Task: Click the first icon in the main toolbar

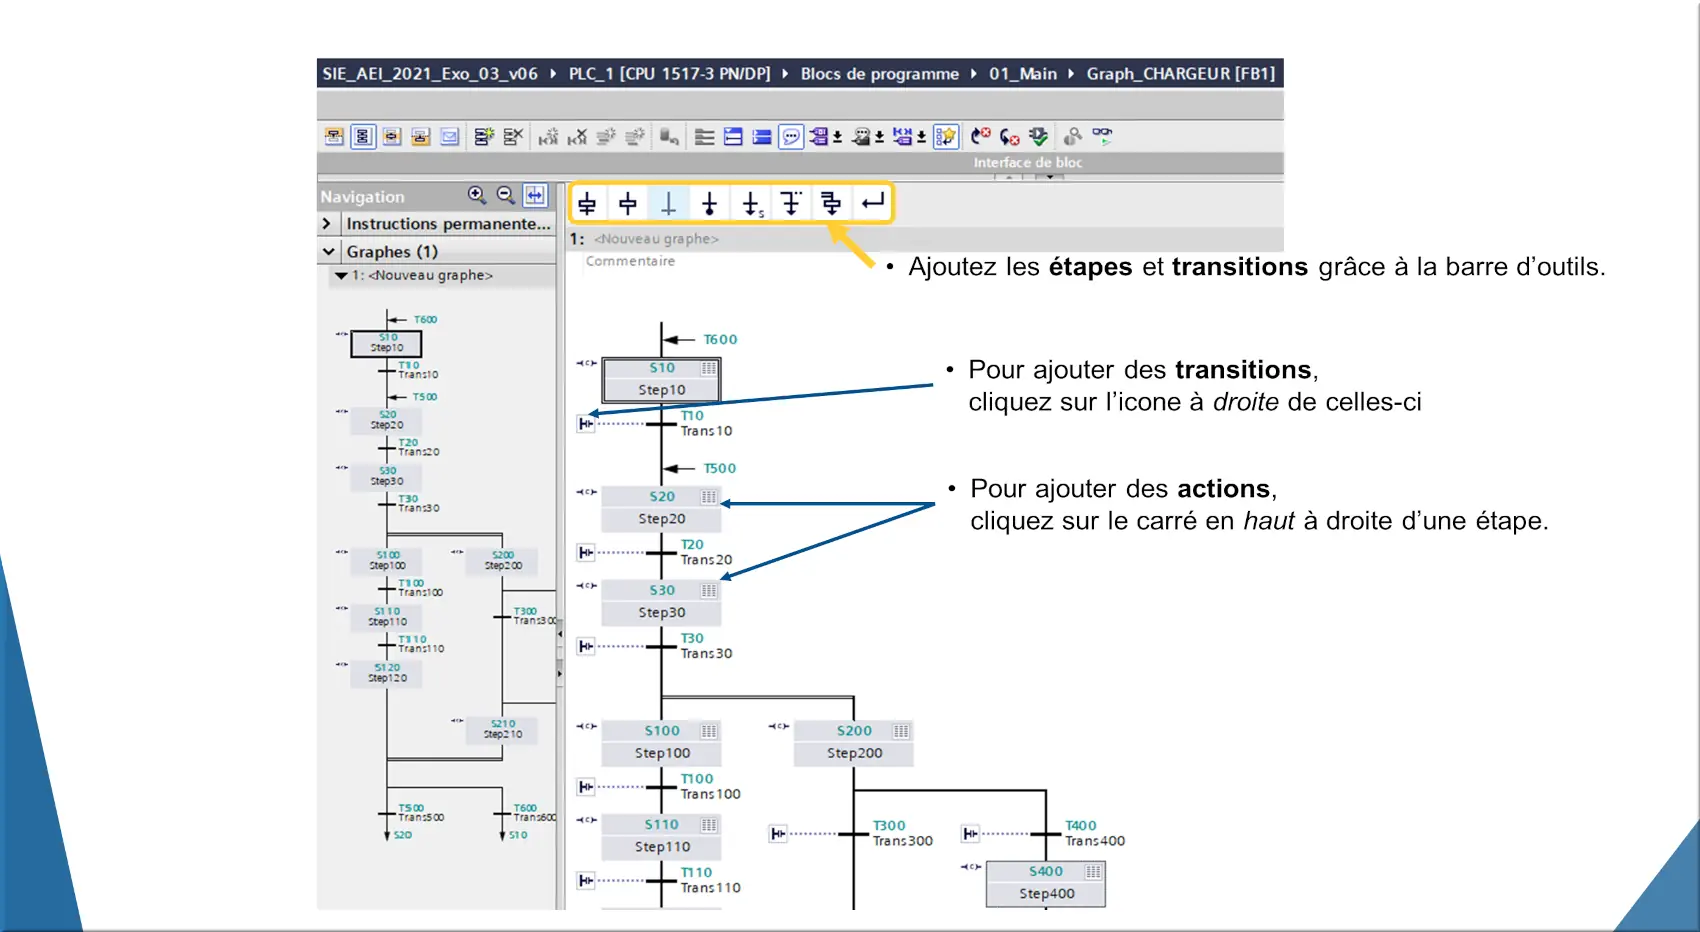Action: (x=334, y=136)
